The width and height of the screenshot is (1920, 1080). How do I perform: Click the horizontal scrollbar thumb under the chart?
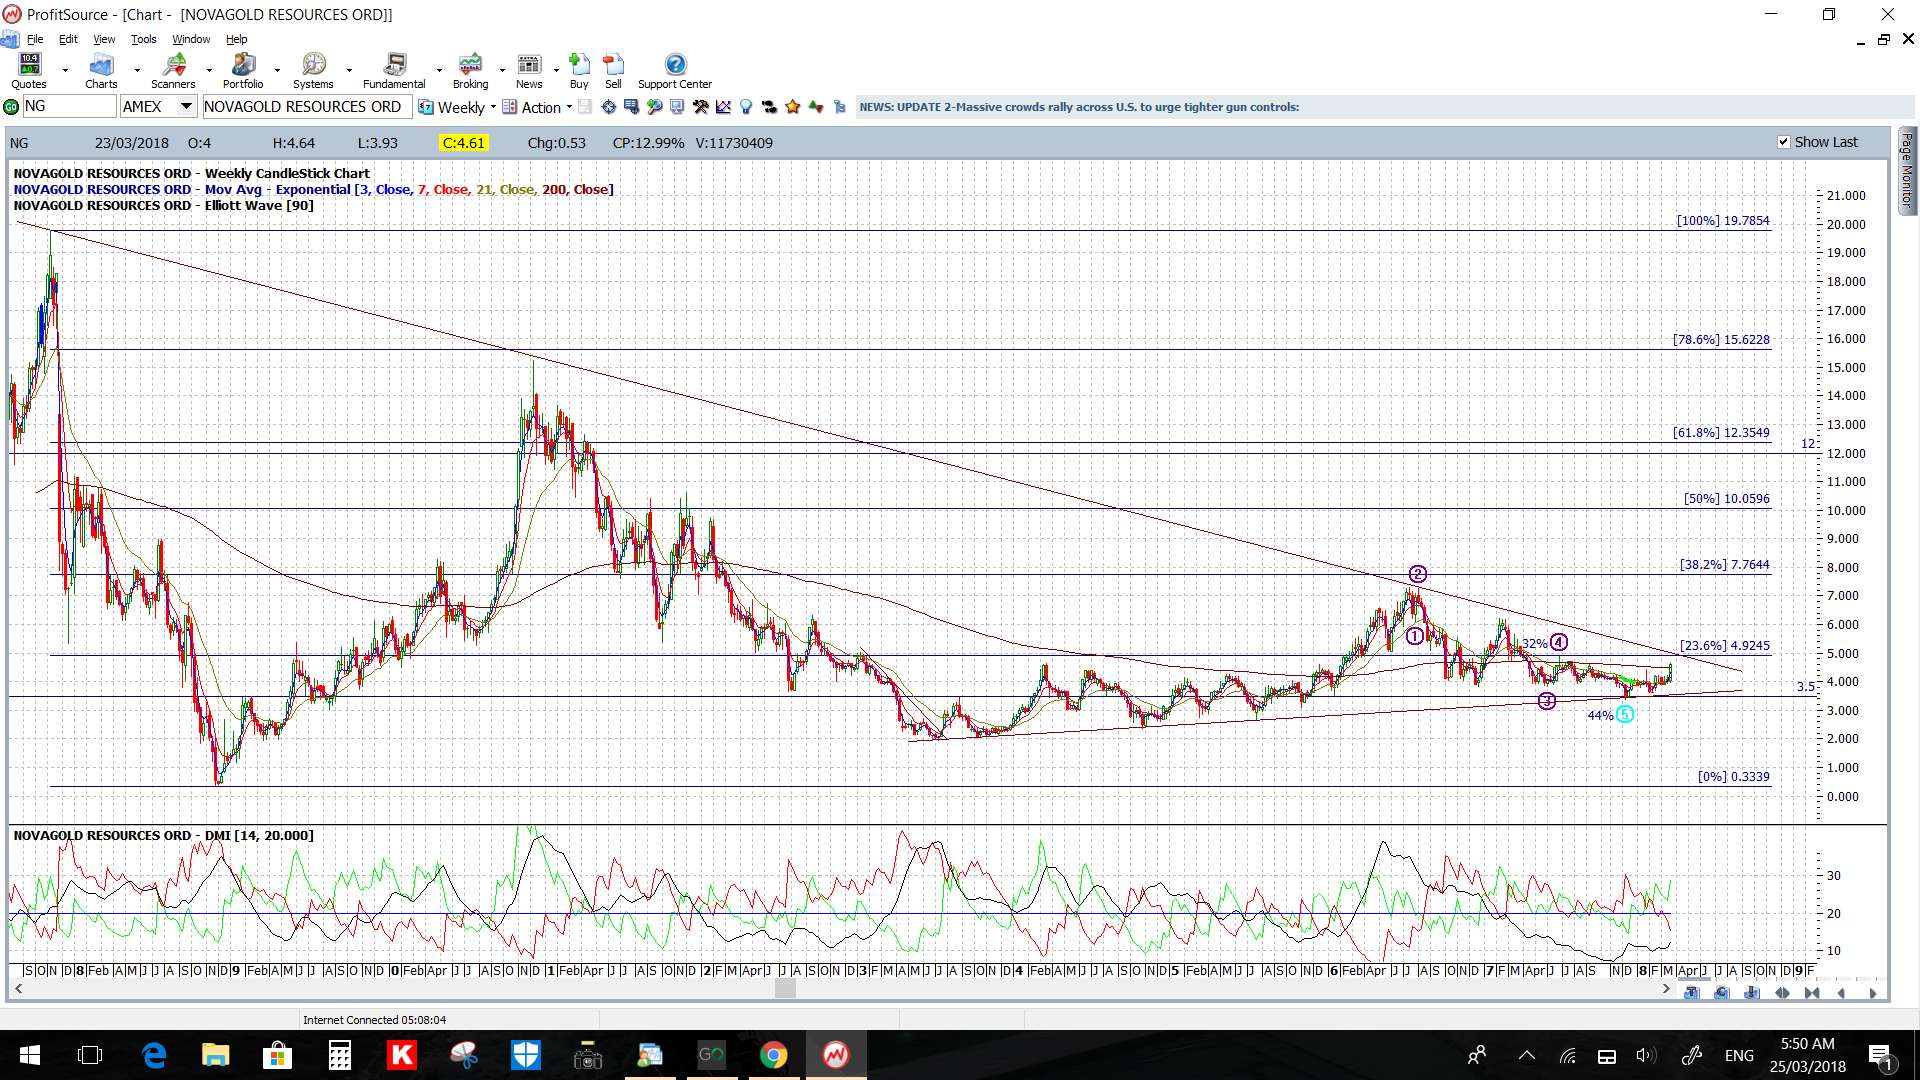point(785,989)
